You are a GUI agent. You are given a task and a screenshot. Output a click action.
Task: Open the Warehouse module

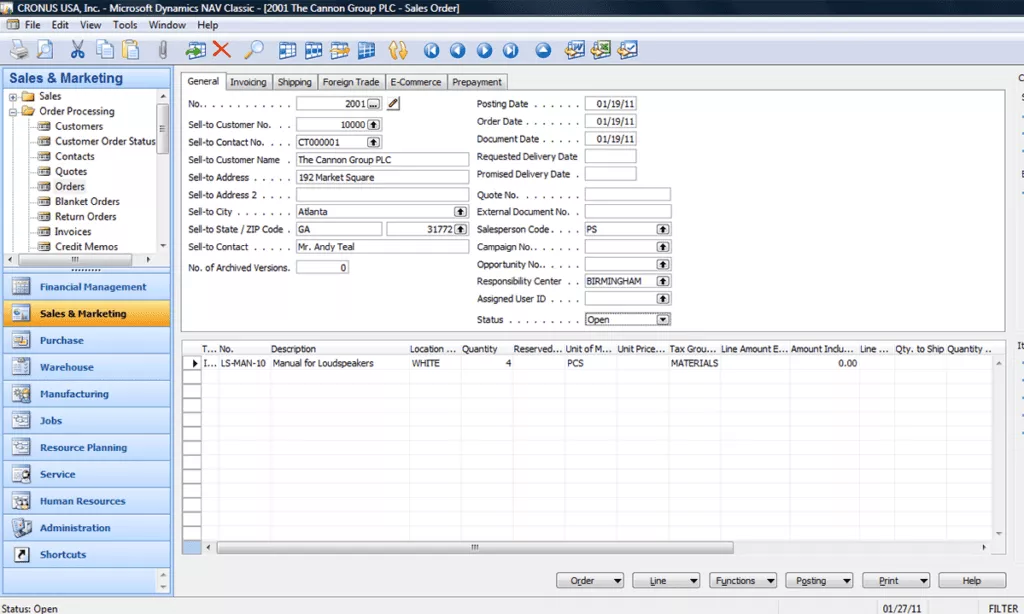pos(87,367)
